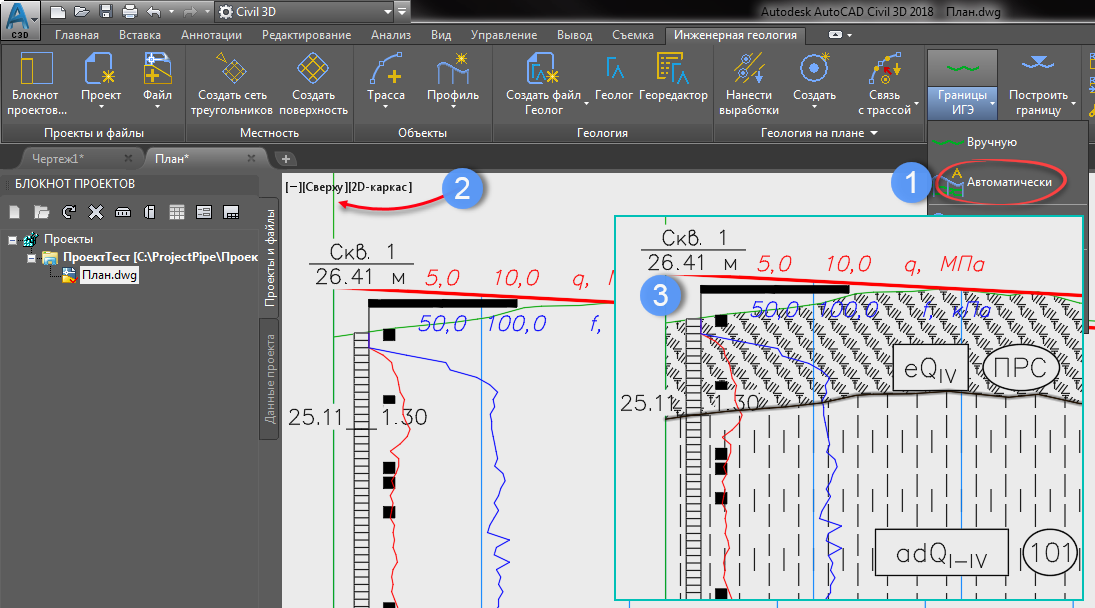The width and height of the screenshot is (1095, 608).
Task: Create a new drawing from Quick Access toolbar
Action: click(x=58, y=11)
